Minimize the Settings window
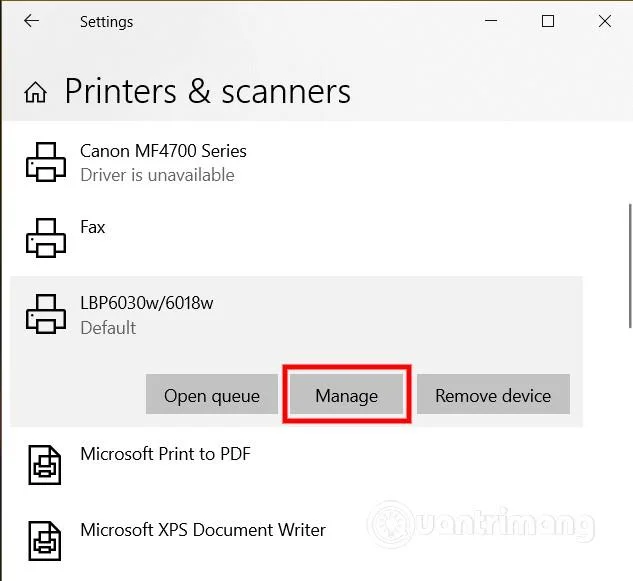The image size is (633, 581). coord(491,21)
